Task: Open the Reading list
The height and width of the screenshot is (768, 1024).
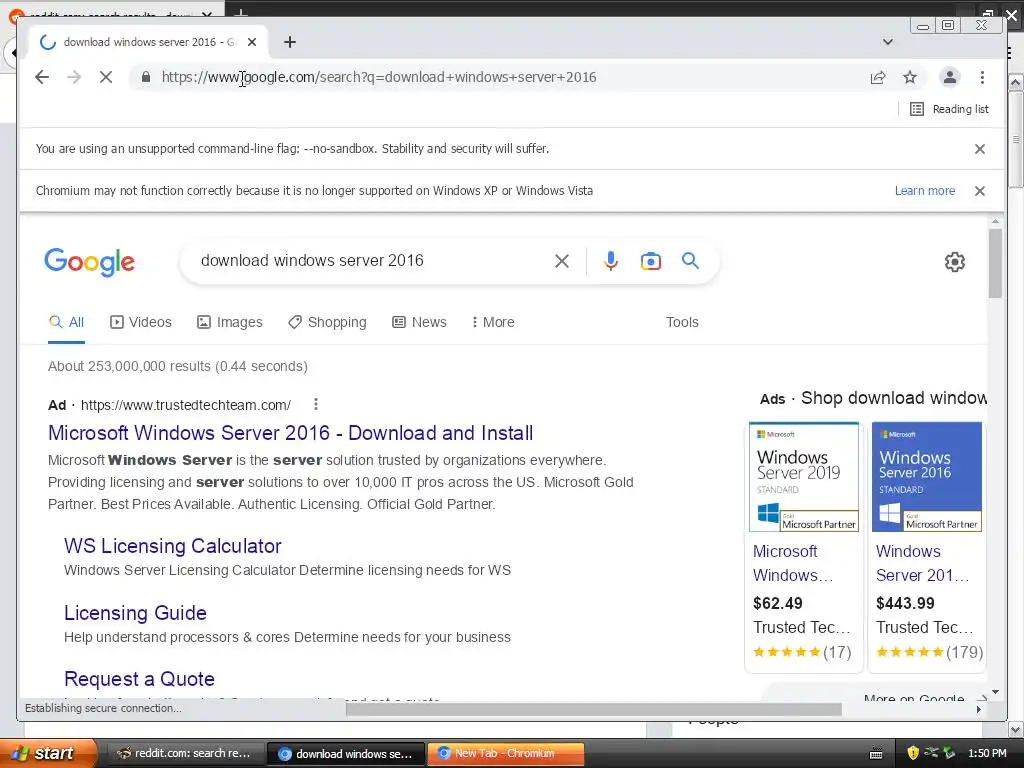Action: [x=949, y=109]
